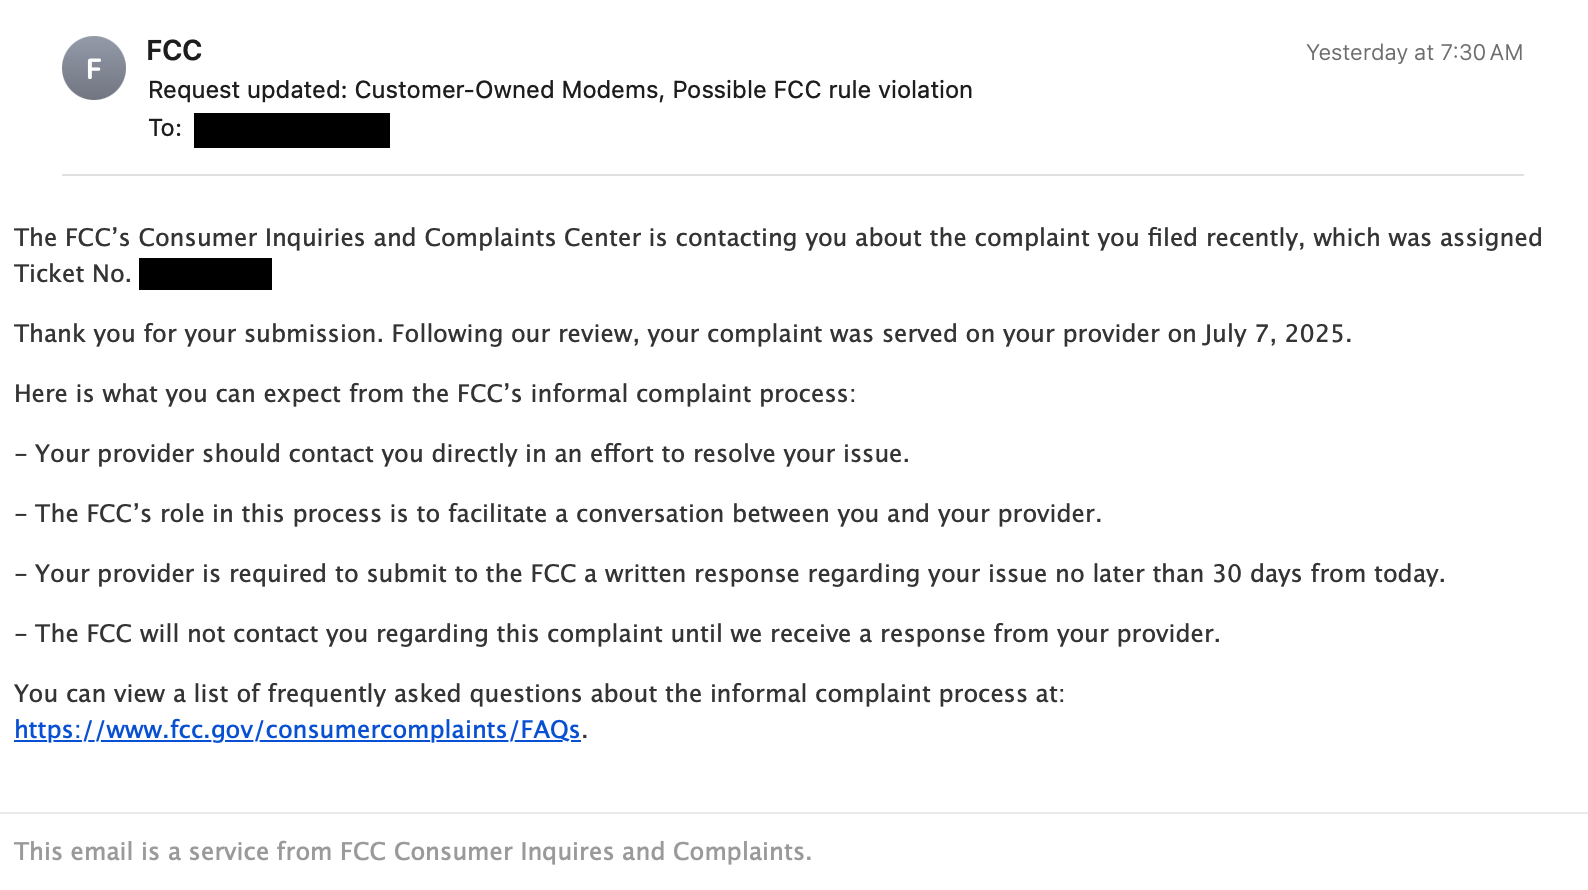
Task: Click 'Possible FCC rule violation' in subject
Action: coord(822,90)
